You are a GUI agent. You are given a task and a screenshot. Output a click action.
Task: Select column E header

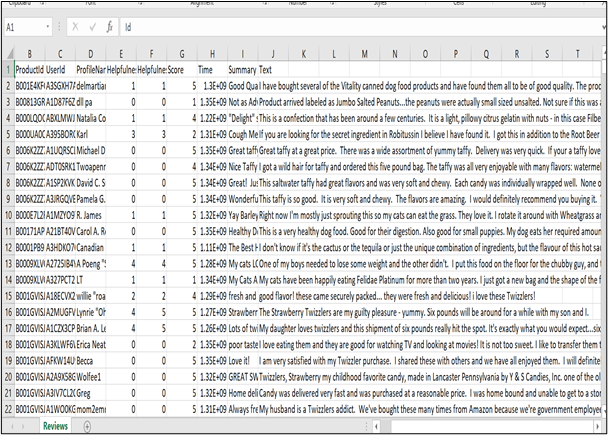pos(121,54)
